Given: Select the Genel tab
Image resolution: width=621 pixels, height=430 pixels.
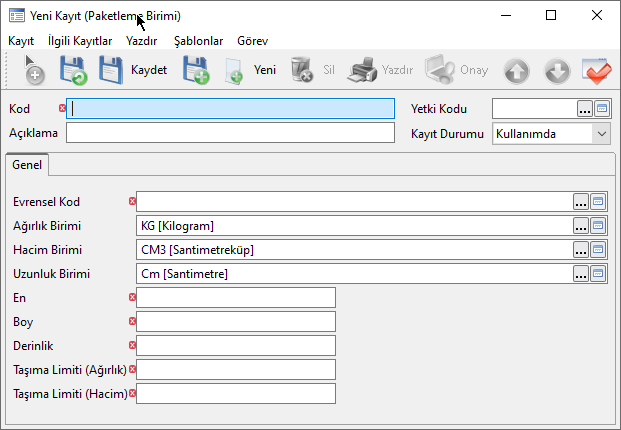Looking at the screenshot, I should (x=27, y=165).
